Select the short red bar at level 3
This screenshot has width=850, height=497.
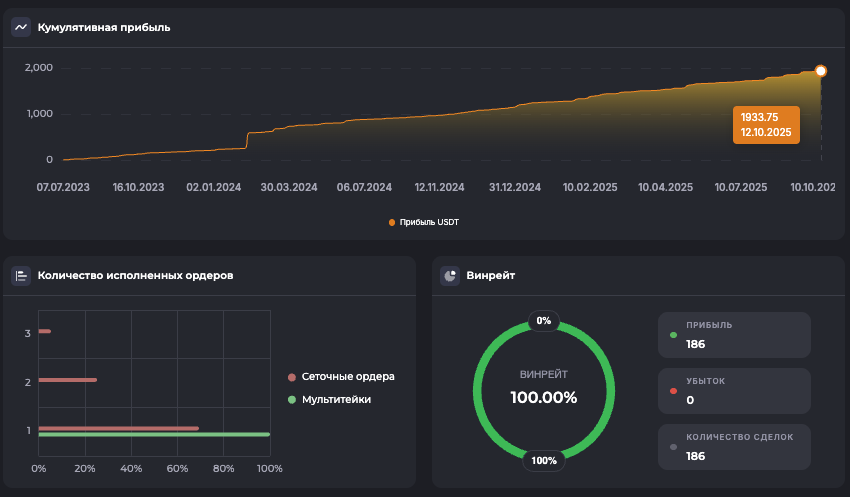pos(44,331)
